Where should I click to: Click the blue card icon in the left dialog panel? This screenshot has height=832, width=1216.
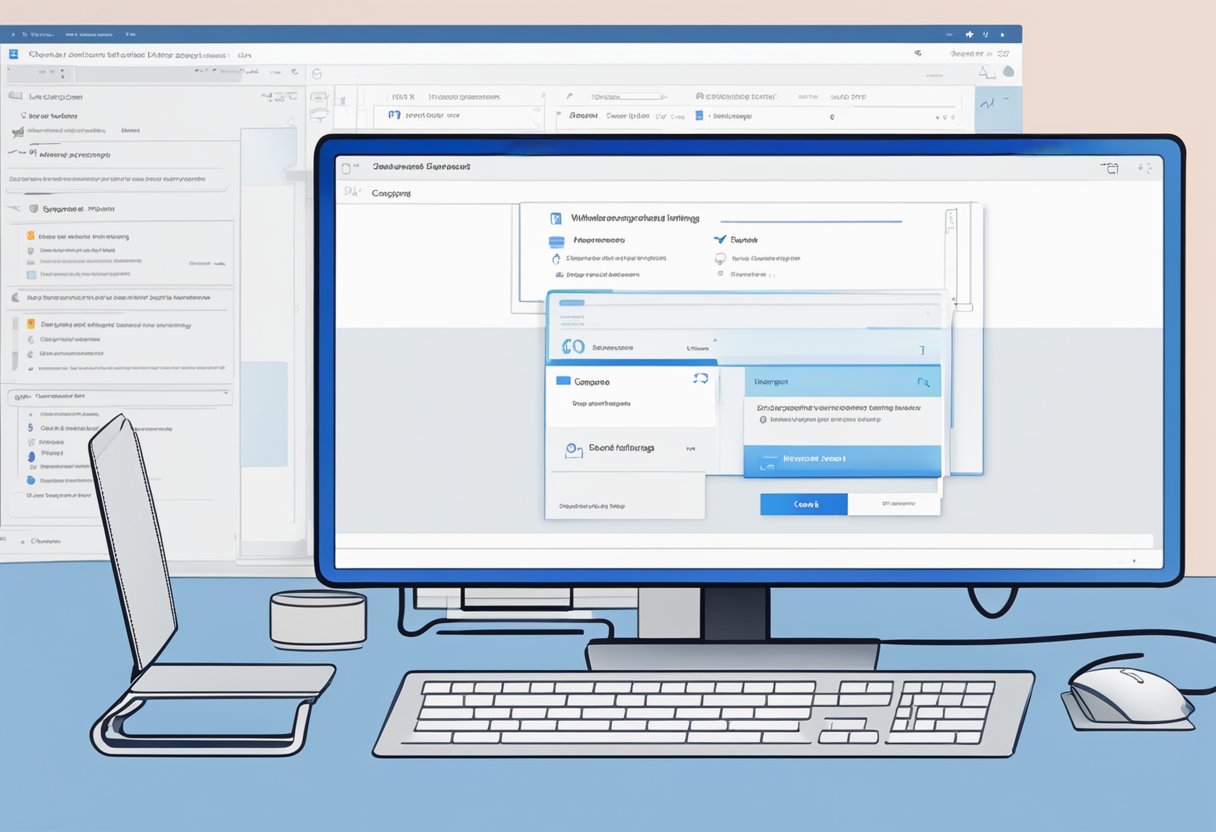pyautogui.click(x=563, y=381)
